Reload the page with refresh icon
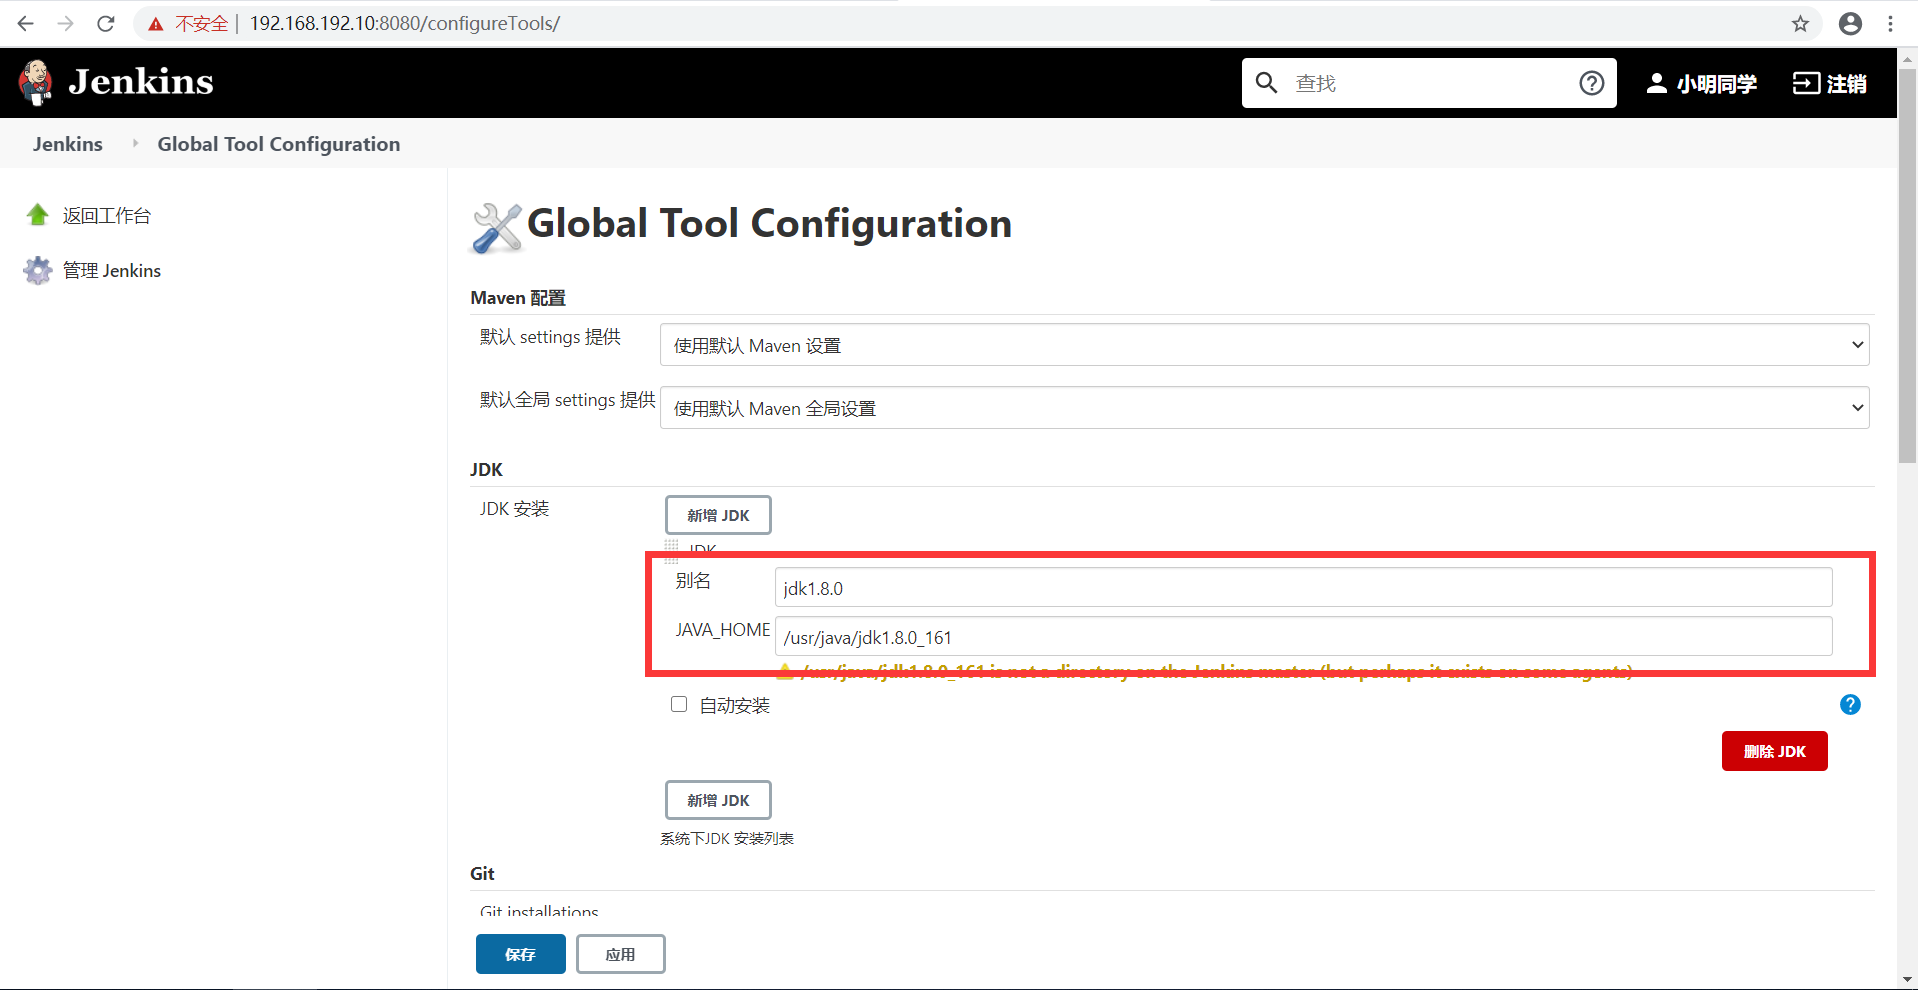This screenshot has width=1918, height=990. [x=106, y=23]
